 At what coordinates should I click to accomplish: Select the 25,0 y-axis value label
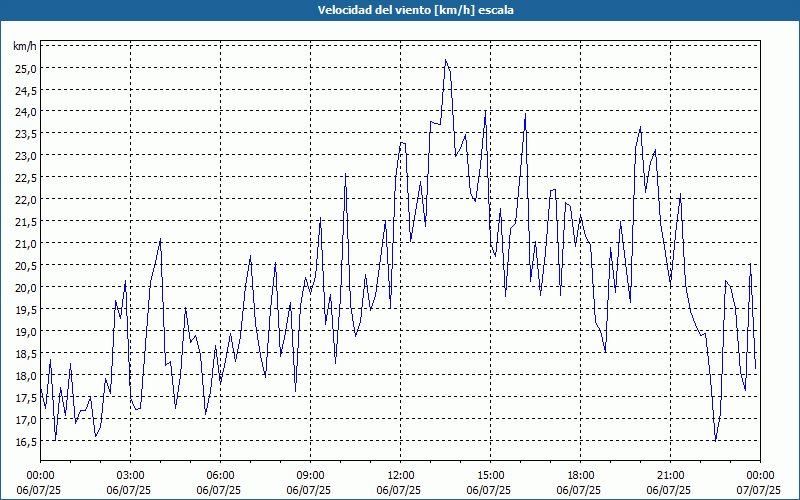[x=24, y=68]
